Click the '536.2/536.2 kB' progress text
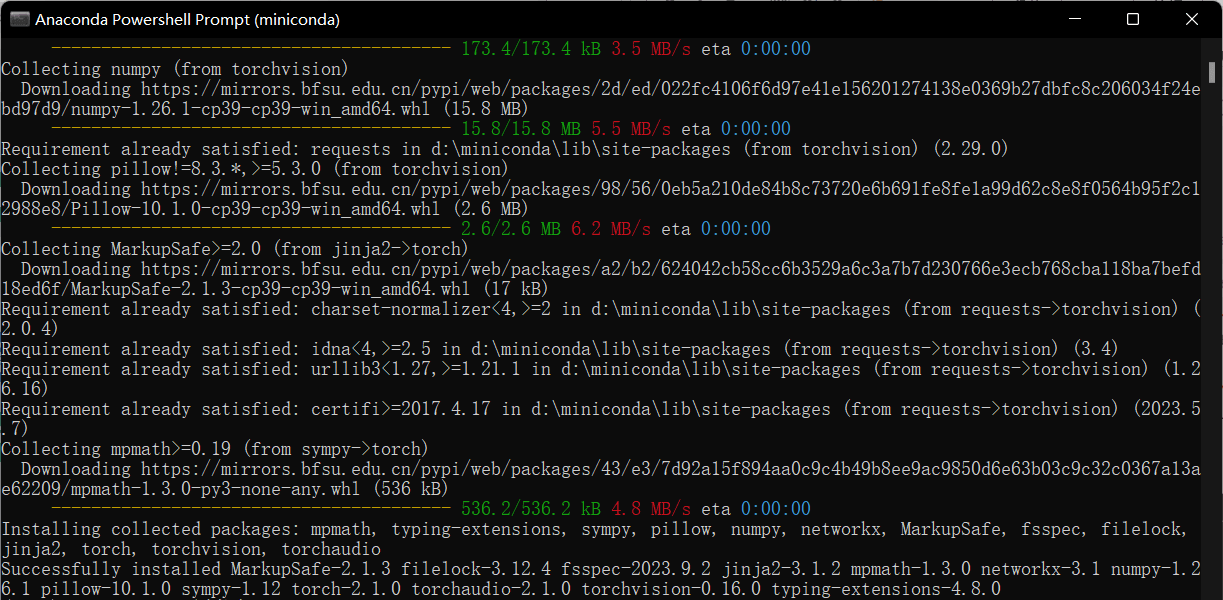Image resolution: width=1223 pixels, height=600 pixels. coord(531,509)
